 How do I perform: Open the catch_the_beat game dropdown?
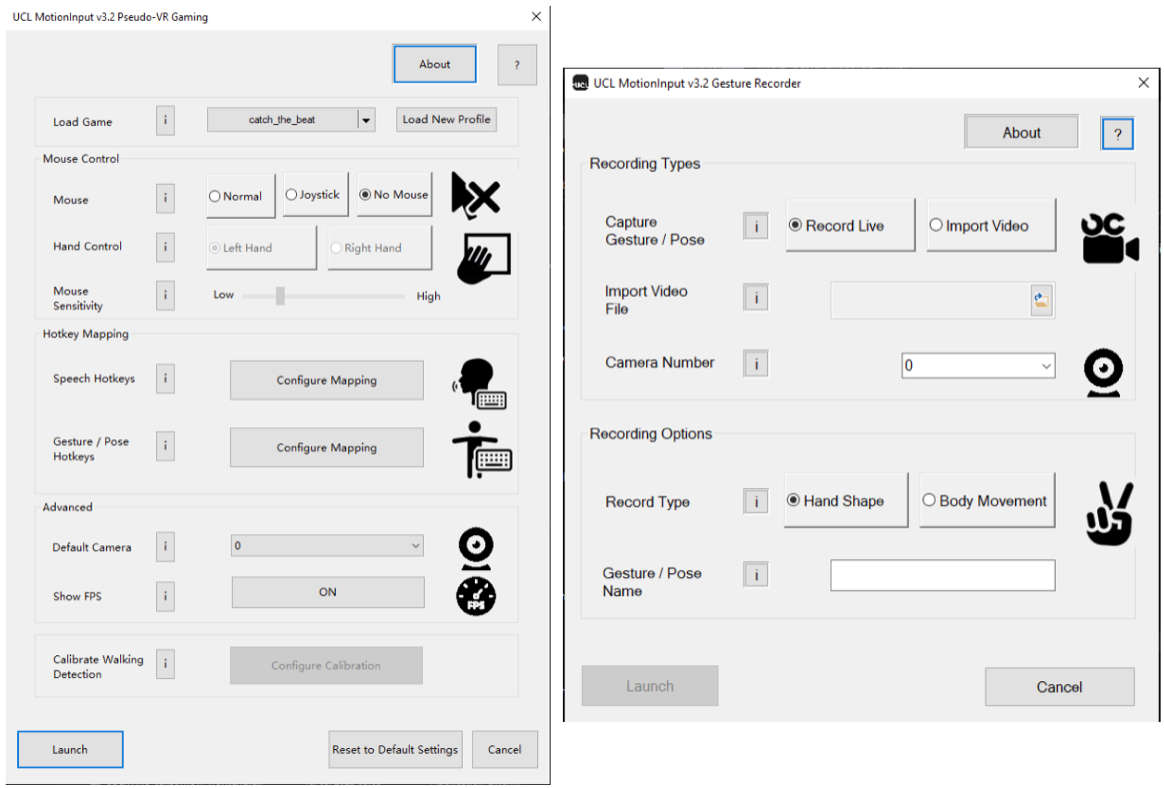pos(366,120)
